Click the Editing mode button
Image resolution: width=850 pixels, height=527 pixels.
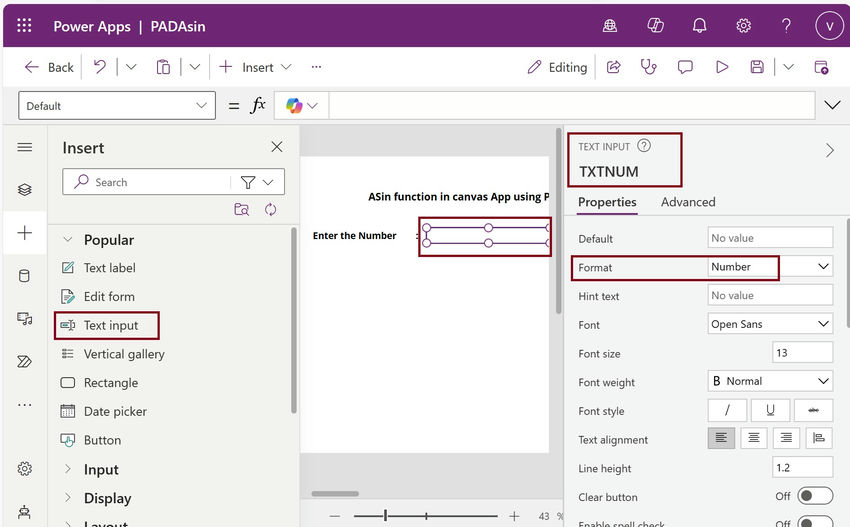click(557, 67)
